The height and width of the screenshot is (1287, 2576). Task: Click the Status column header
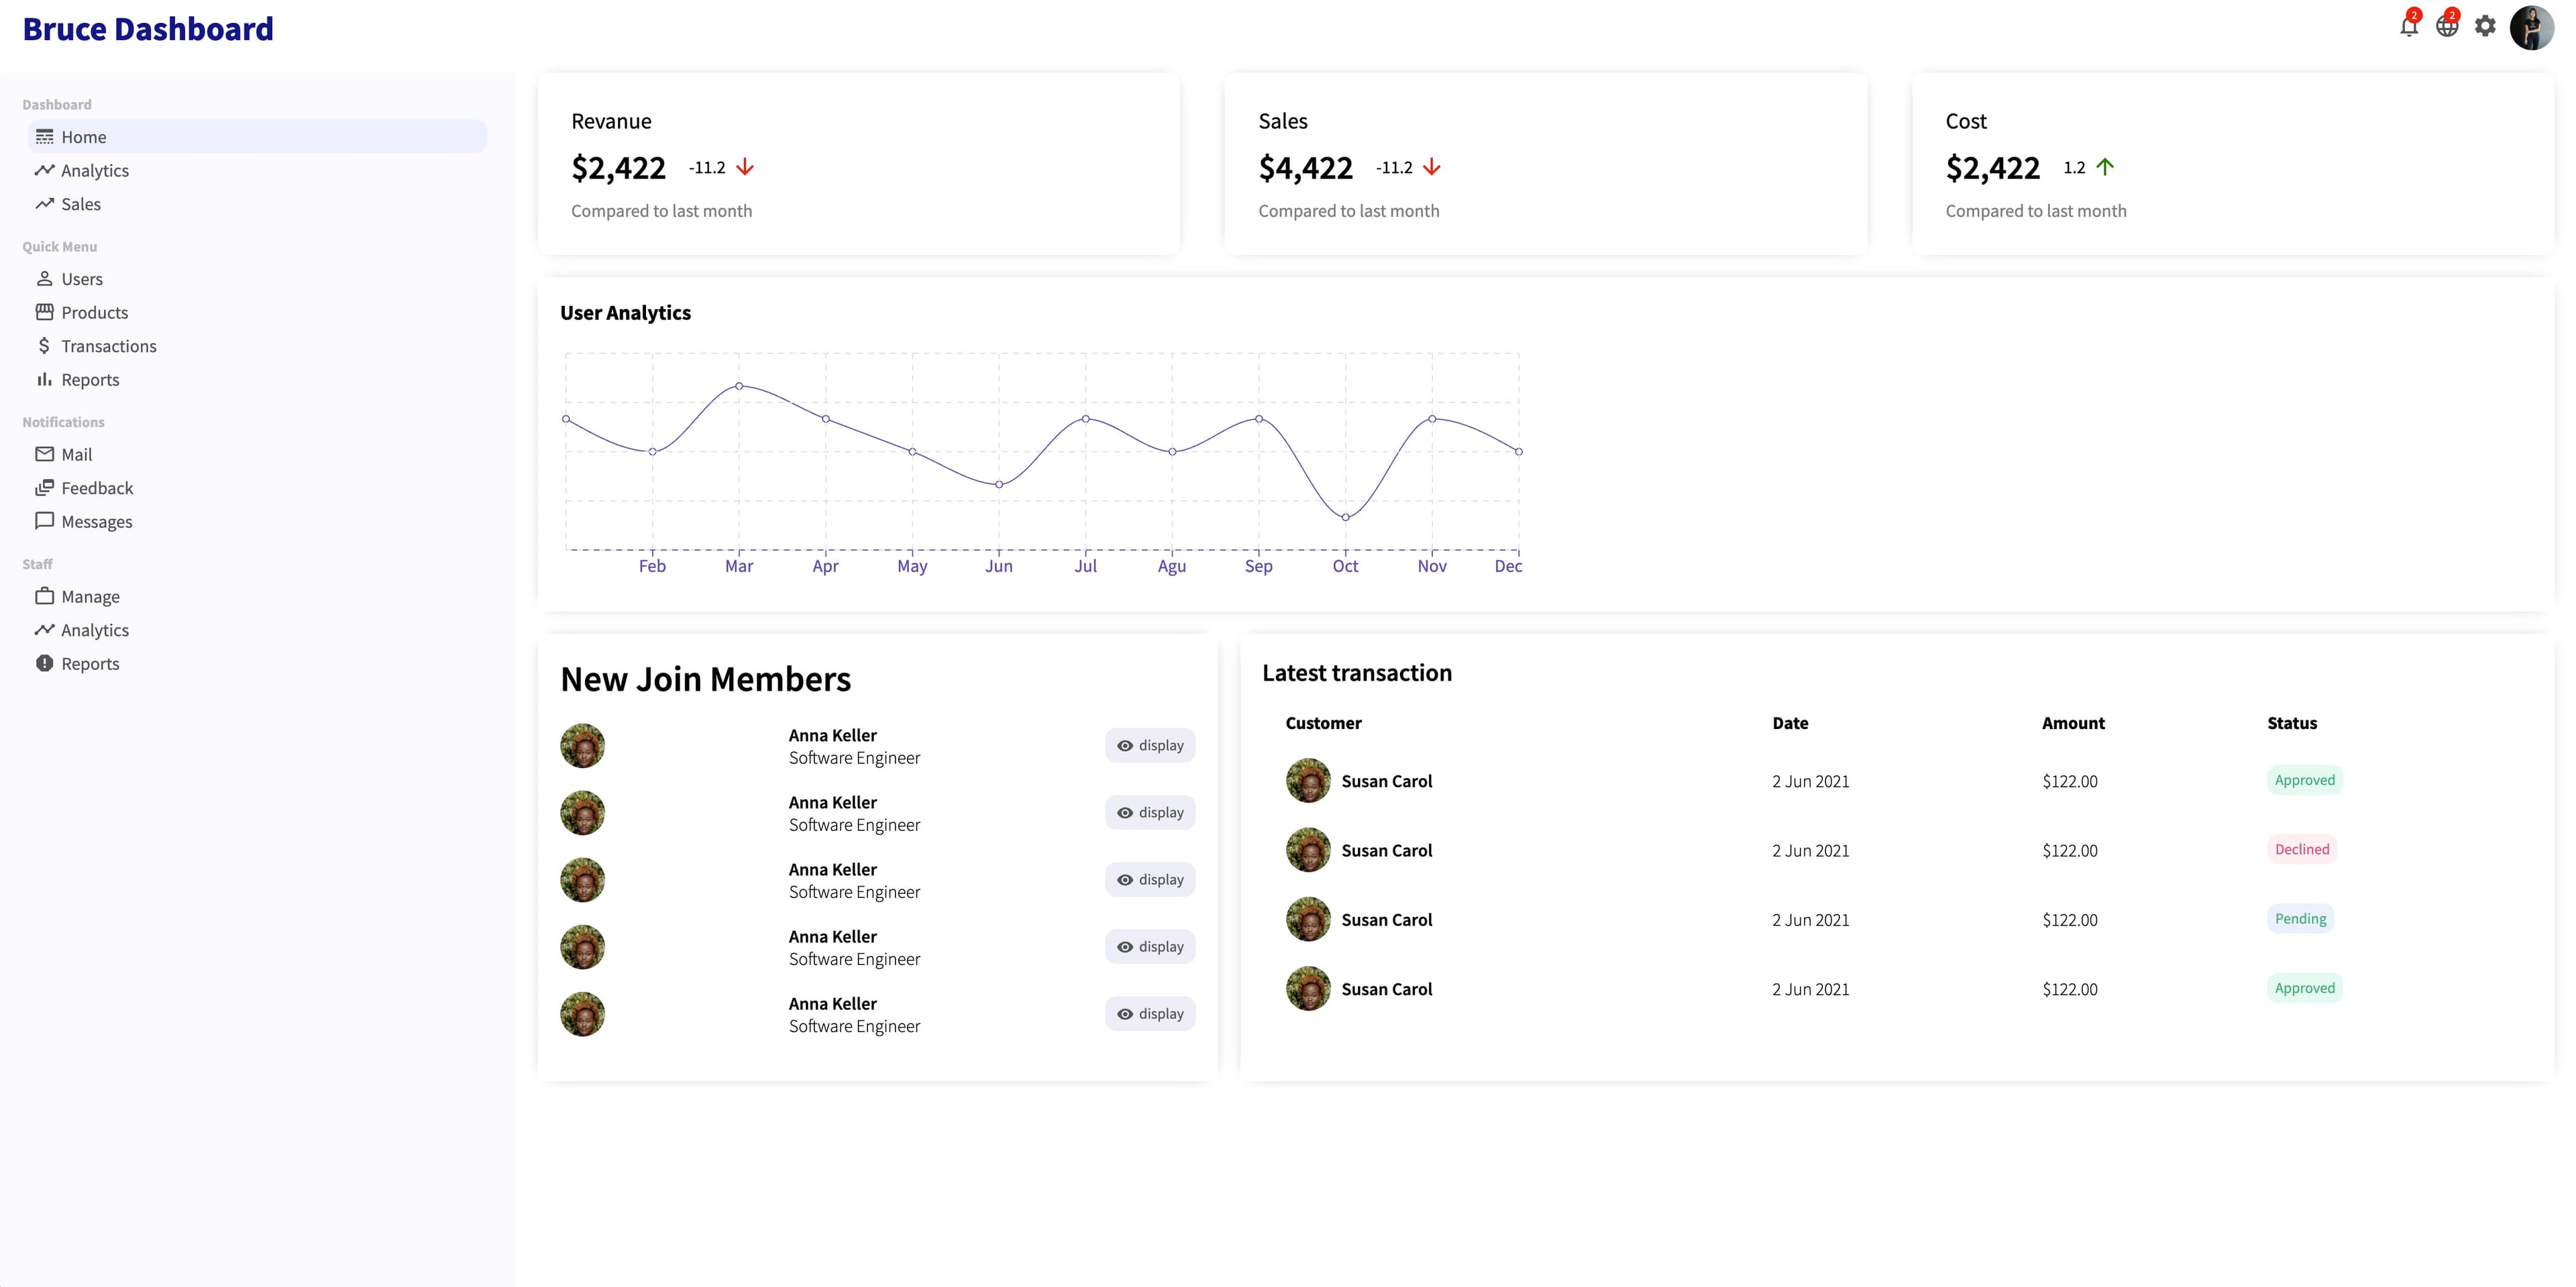(x=2292, y=723)
